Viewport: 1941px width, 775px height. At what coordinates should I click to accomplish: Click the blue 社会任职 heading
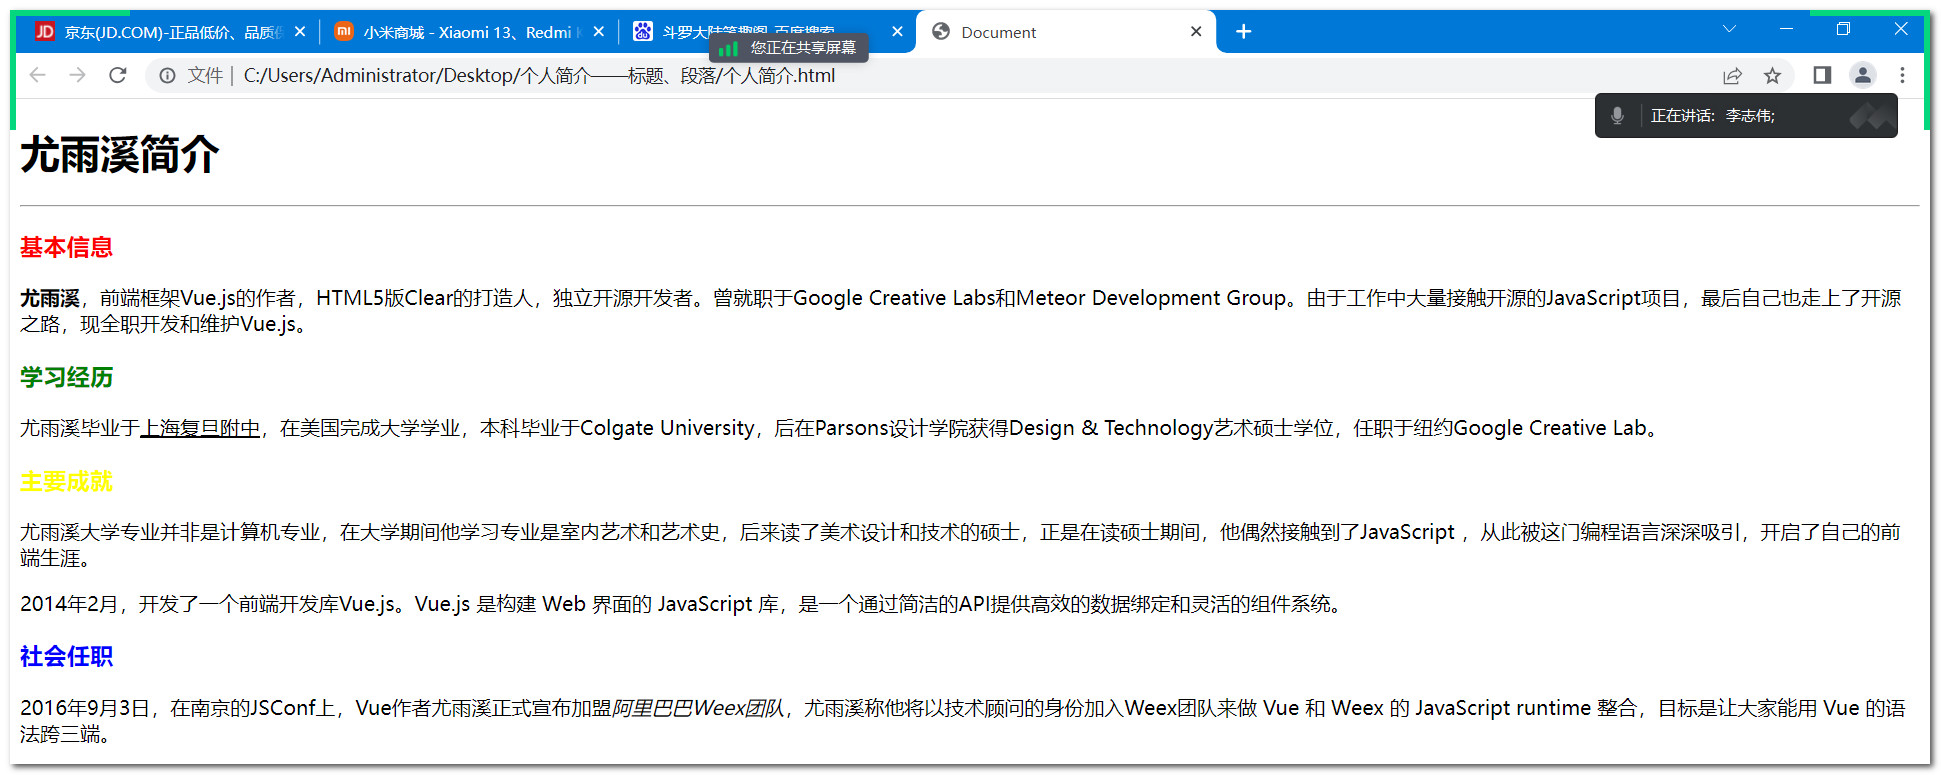point(66,656)
